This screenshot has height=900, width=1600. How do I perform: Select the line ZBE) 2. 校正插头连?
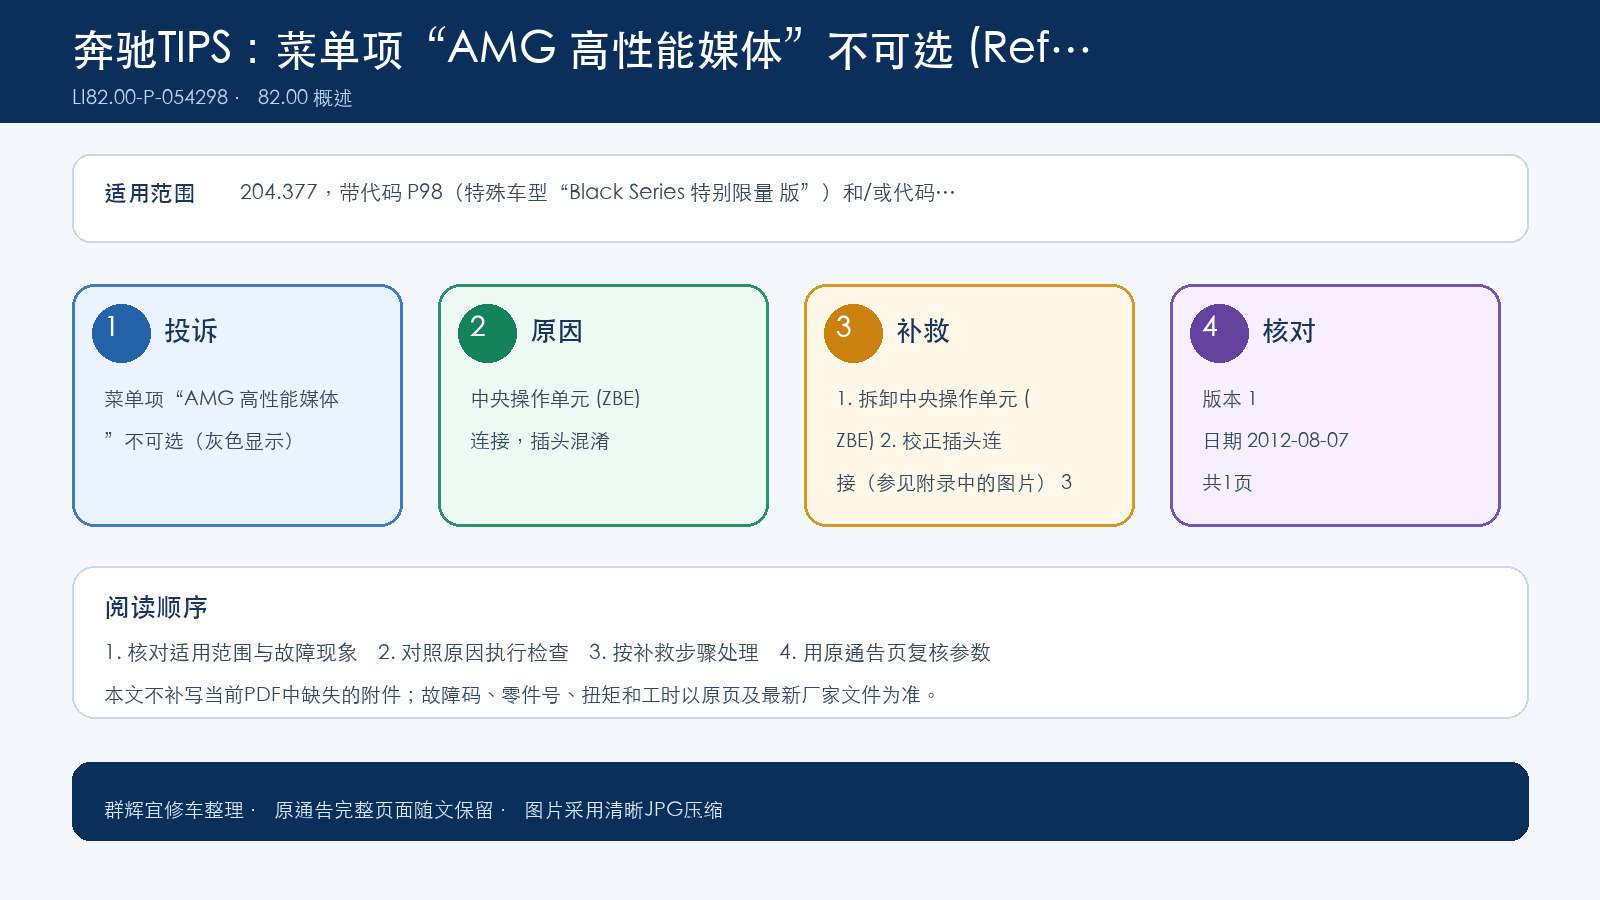tap(919, 441)
